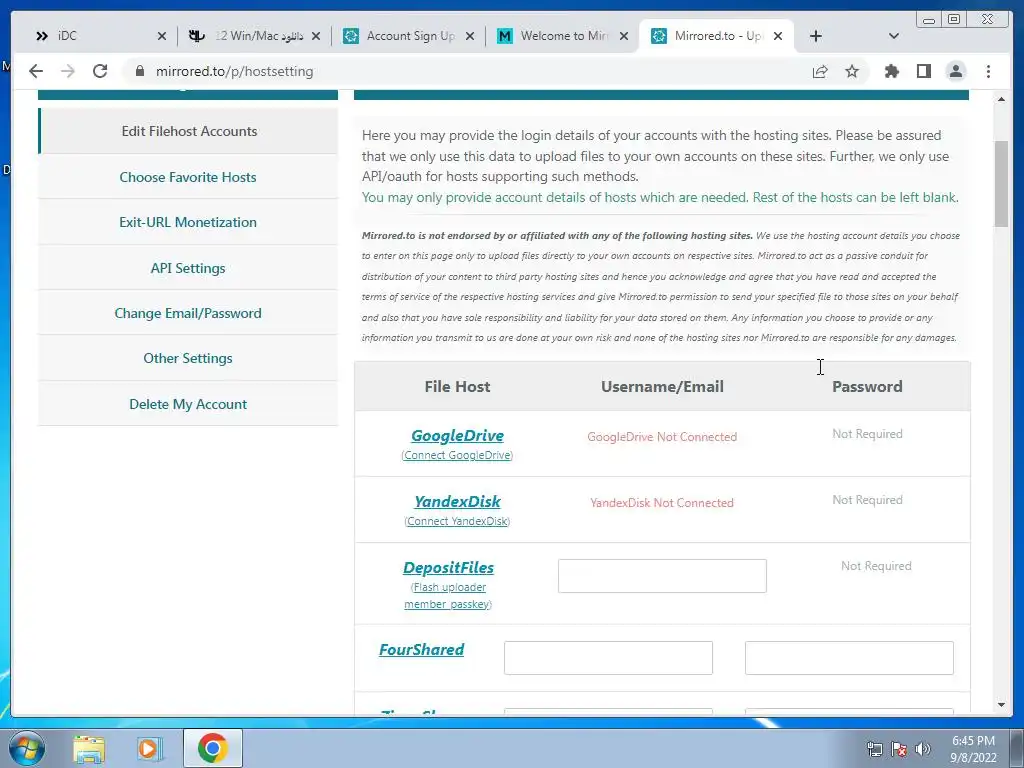Open the Chrome extensions puzzle icon

tap(891, 71)
